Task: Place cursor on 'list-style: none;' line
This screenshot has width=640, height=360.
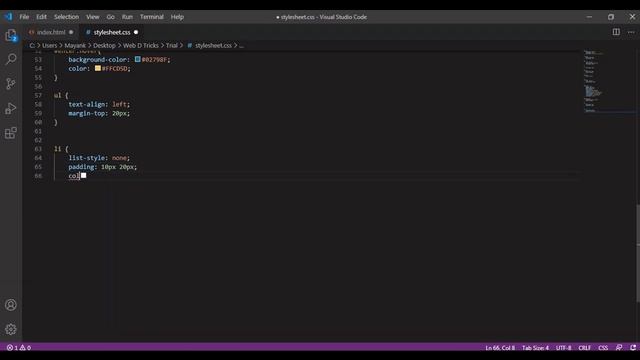Action: pyautogui.click(x=99, y=158)
